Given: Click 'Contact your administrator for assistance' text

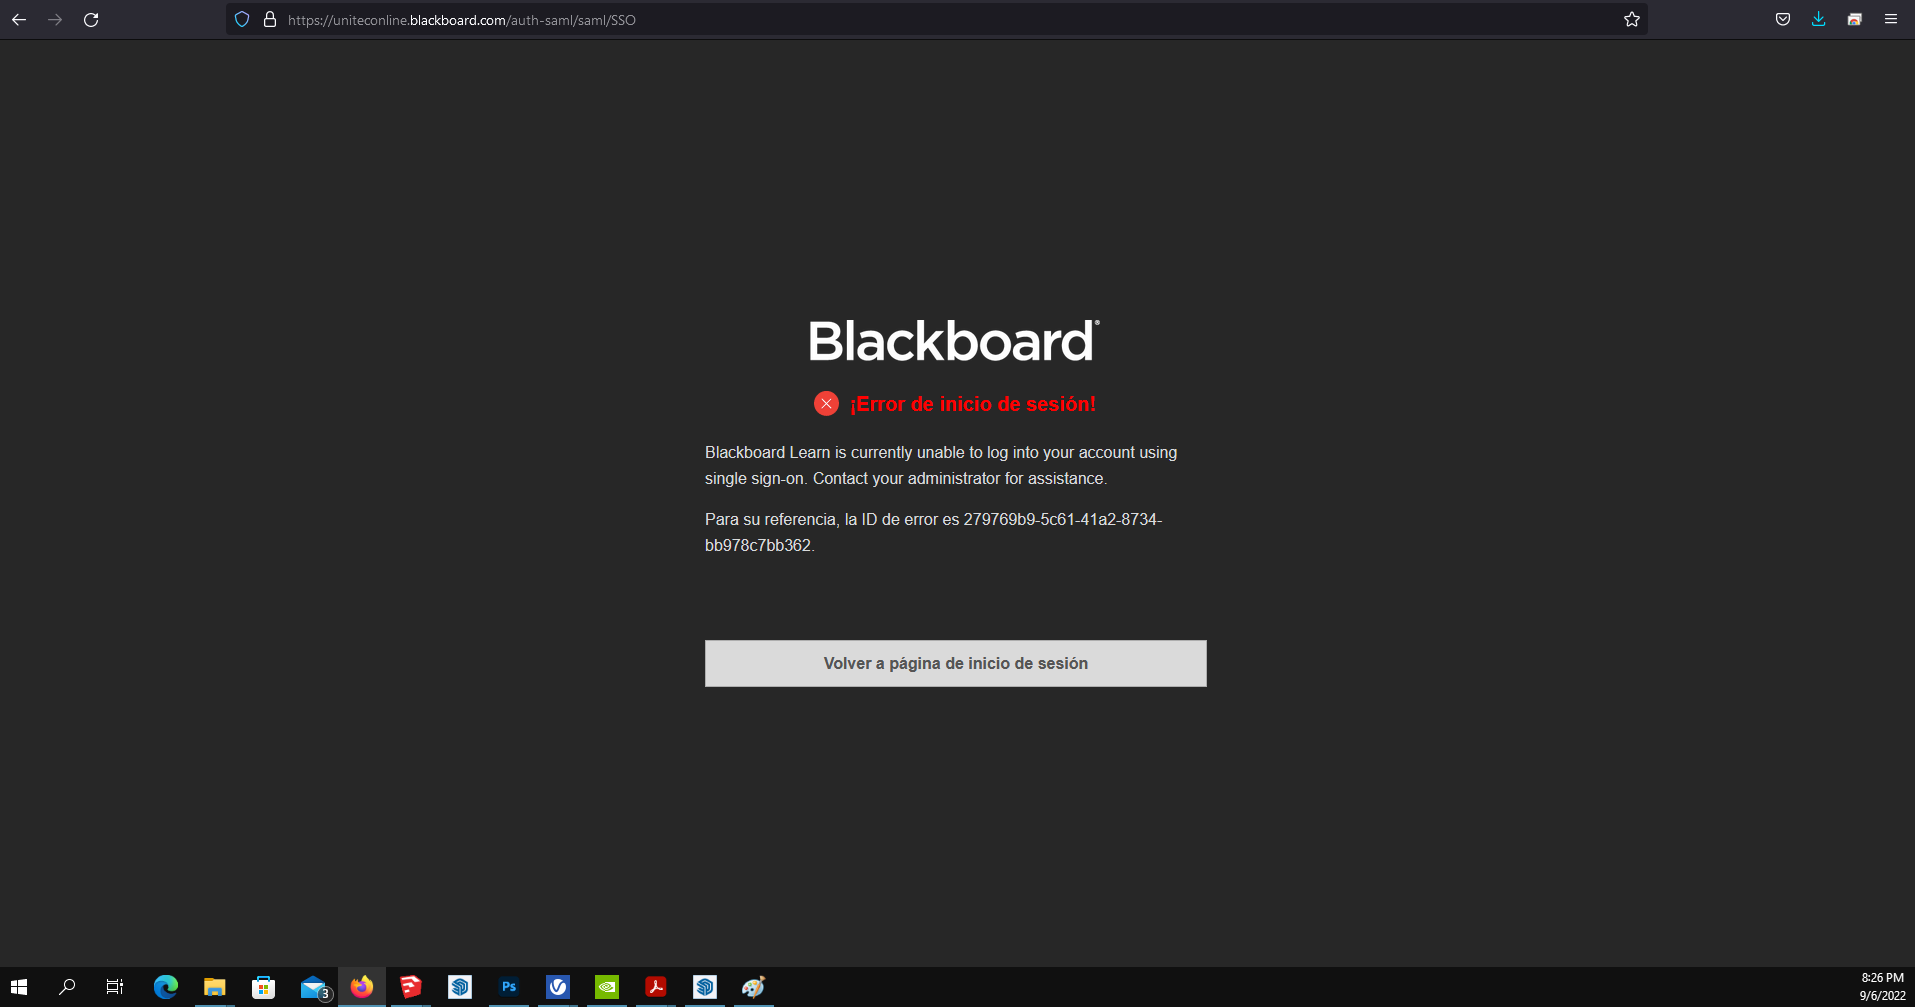Looking at the screenshot, I should (960, 479).
